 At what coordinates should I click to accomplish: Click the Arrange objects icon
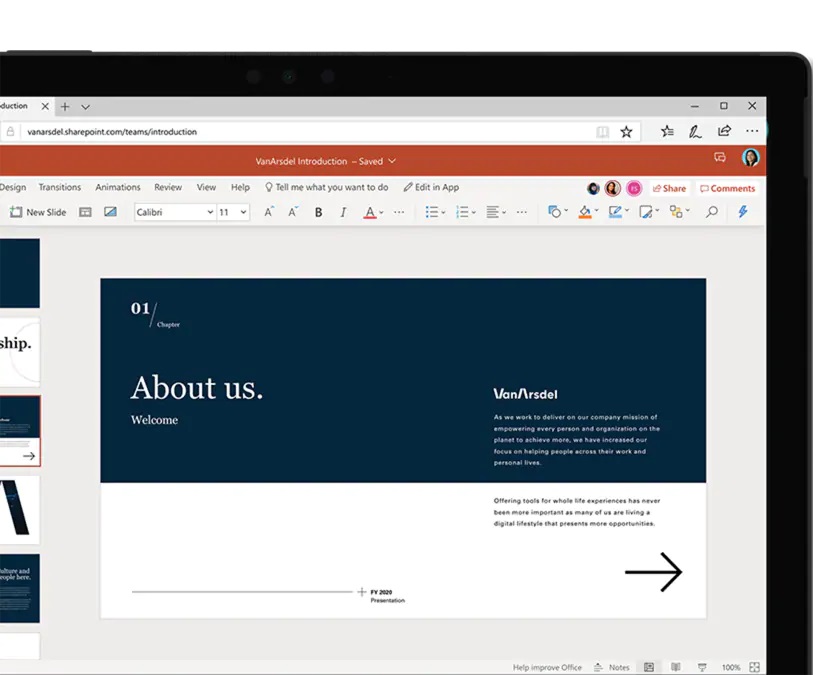coord(675,212)
